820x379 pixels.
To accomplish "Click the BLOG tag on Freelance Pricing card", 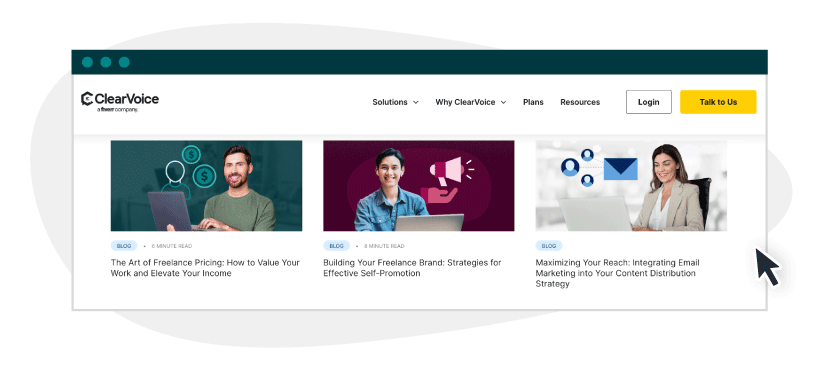I will [123, 246].
